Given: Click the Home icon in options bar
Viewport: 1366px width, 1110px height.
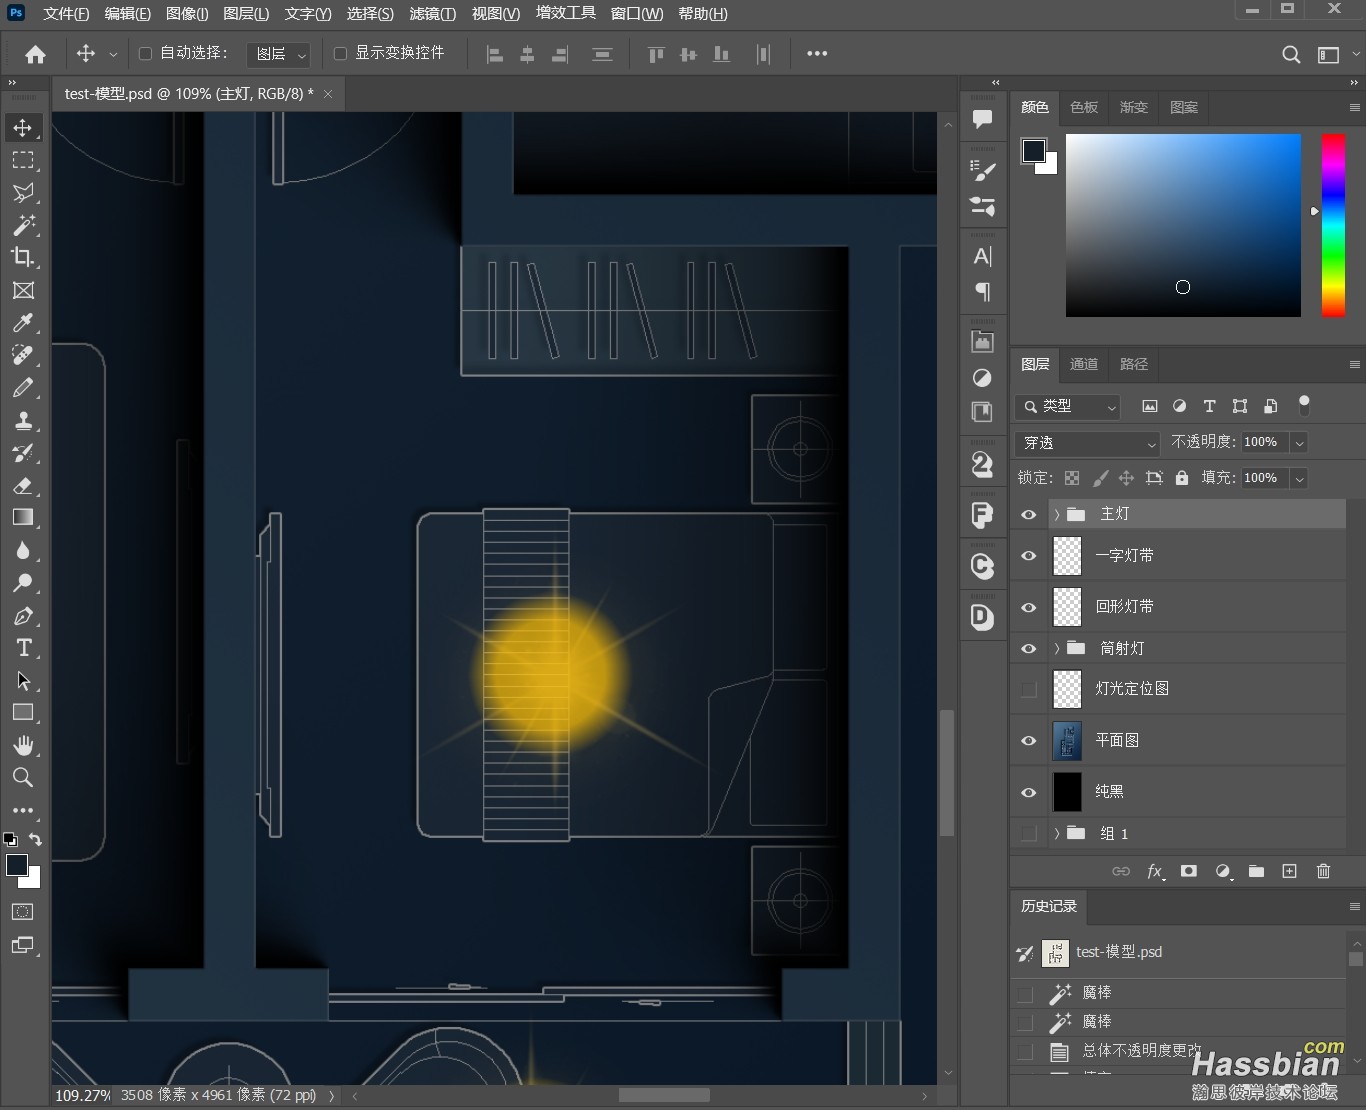Looking at the screenshot, I should point(35,54).
